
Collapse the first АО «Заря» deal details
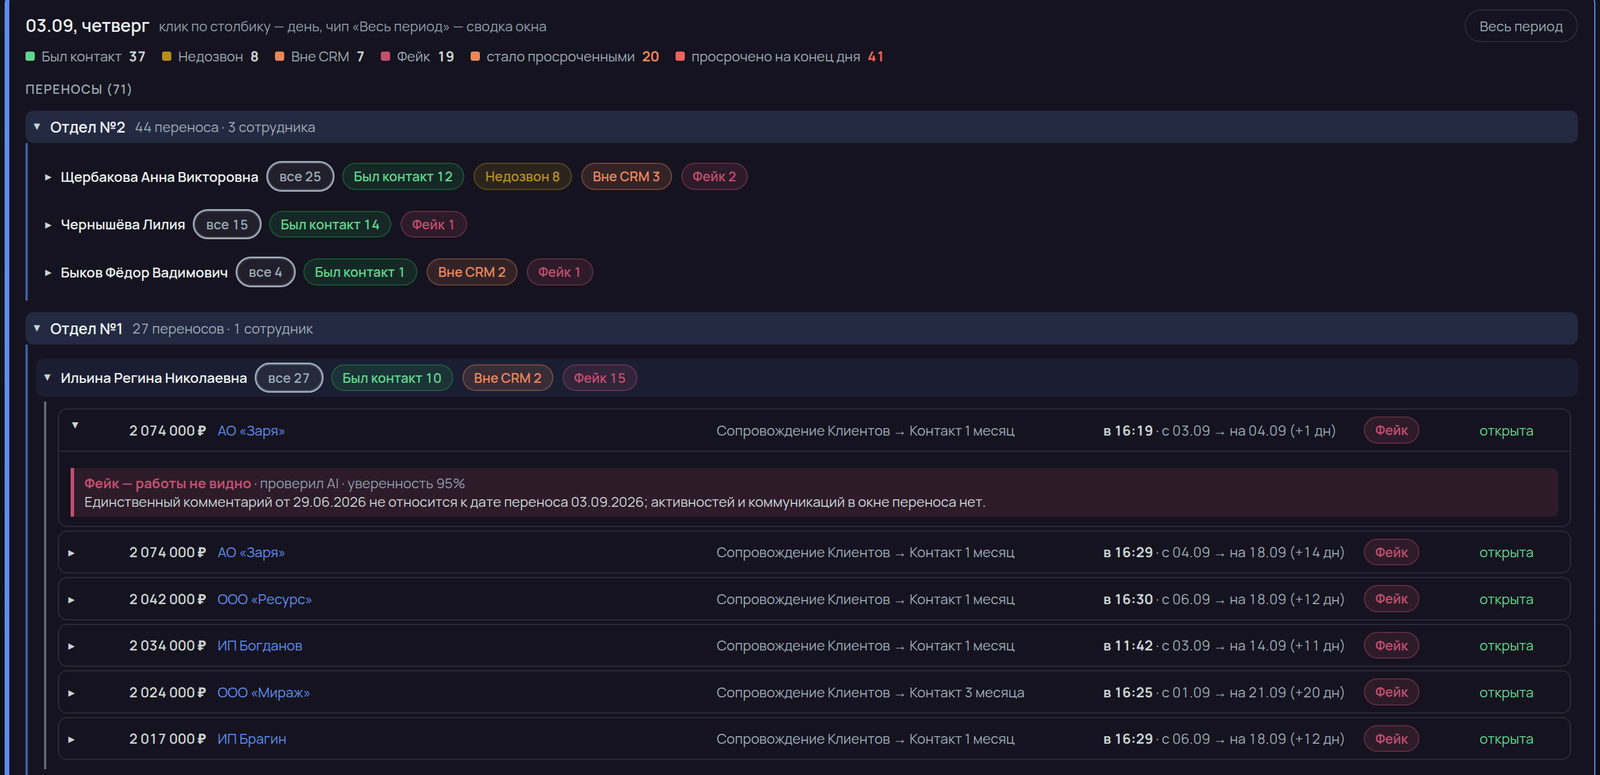click(74, 425)
